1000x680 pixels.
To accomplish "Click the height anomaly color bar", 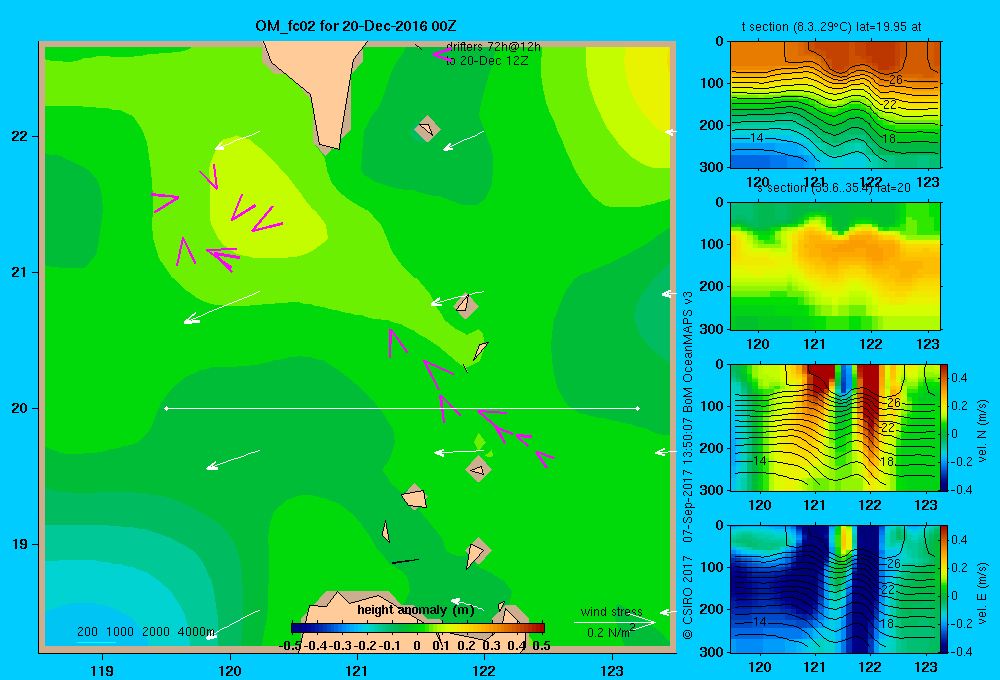I will pyautogui.click(x=417, y=628).
